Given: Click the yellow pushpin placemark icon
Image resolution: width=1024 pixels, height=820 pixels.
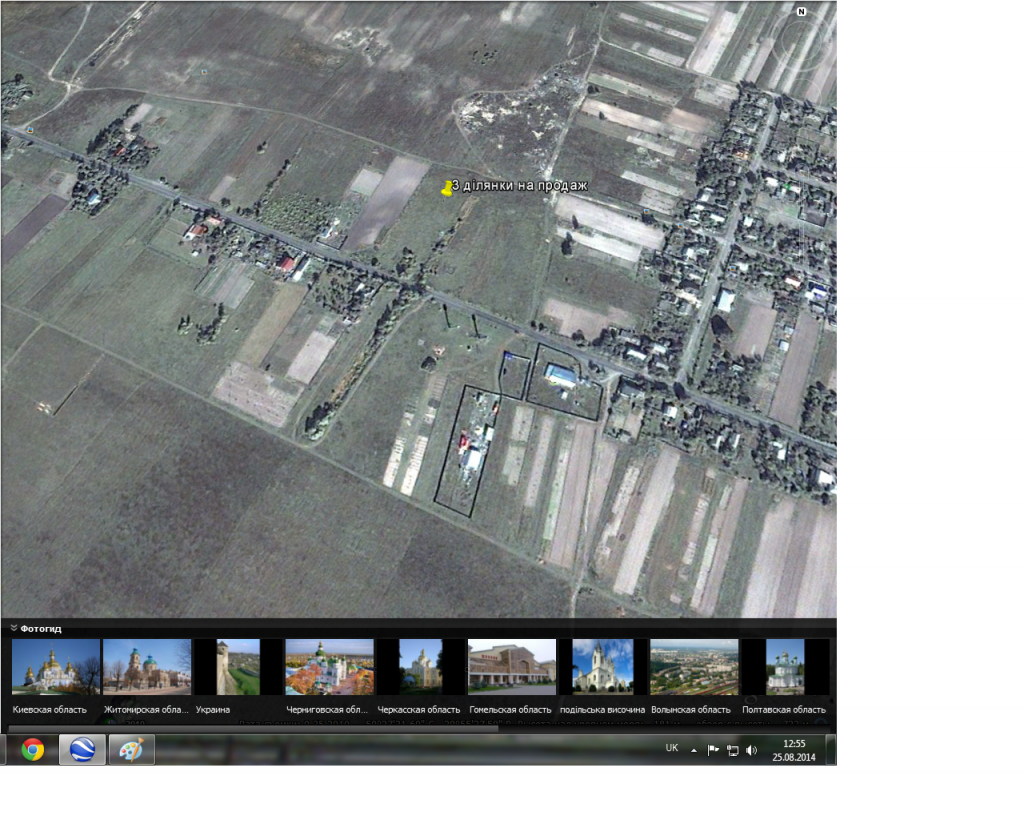Looking at the screenshot, I should pyautogui.click(x=446, y=187).
